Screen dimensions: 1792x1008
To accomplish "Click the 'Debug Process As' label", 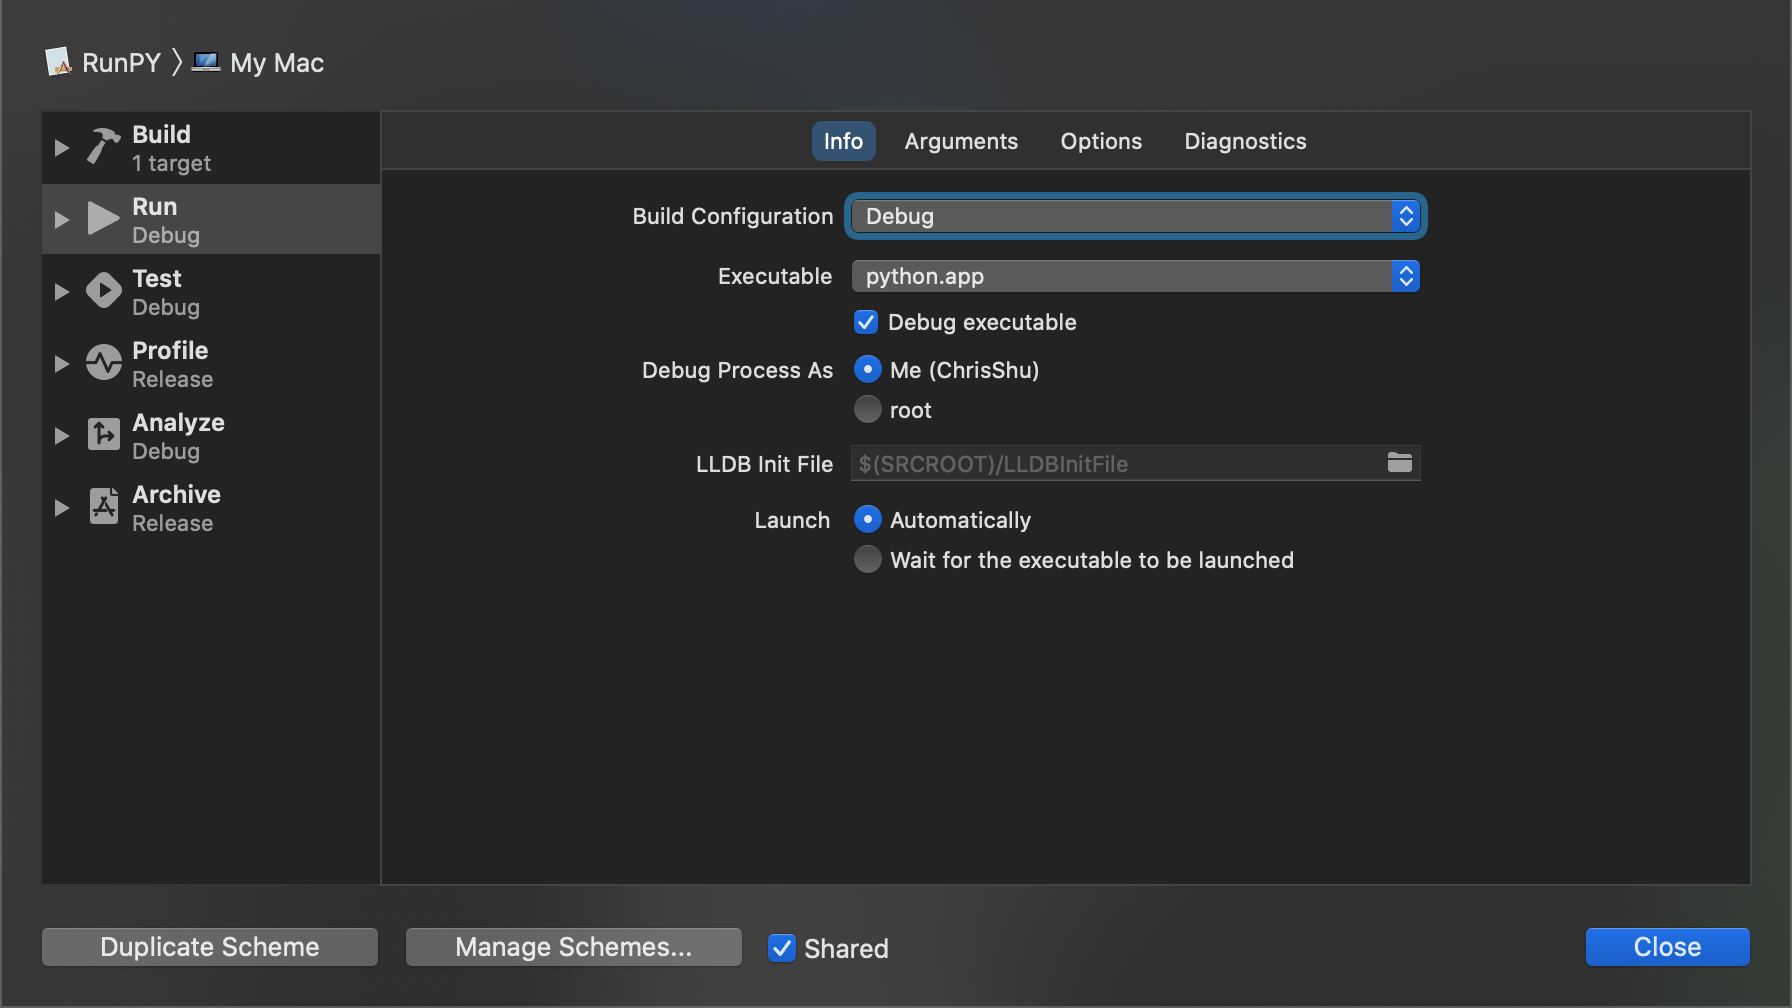I will click(737, 370).
